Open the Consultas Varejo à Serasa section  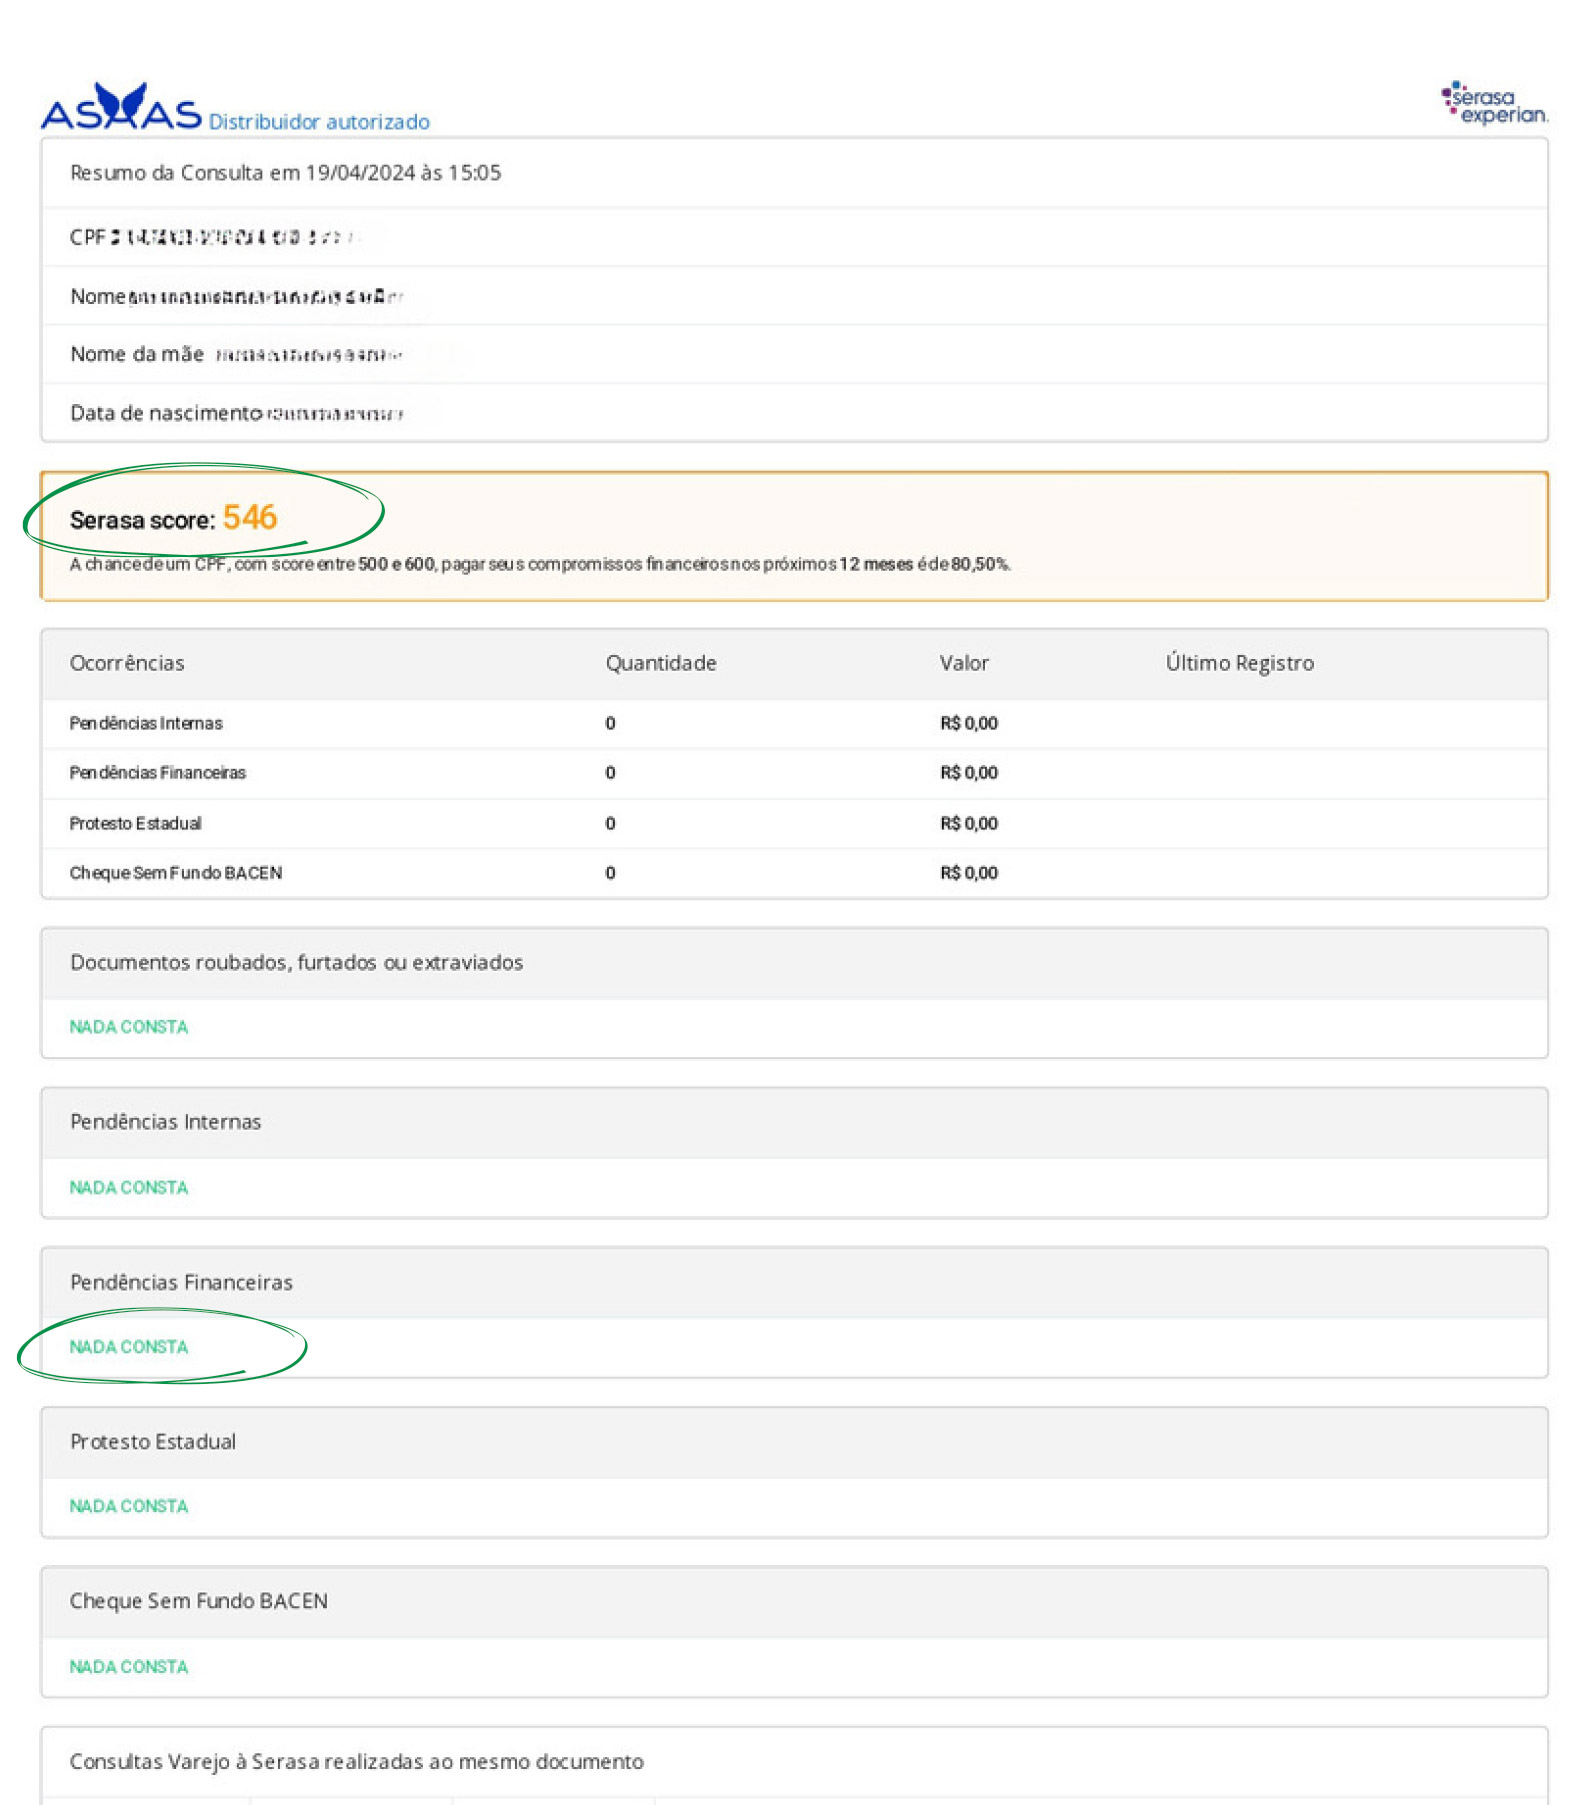(x=356, y=1762)
